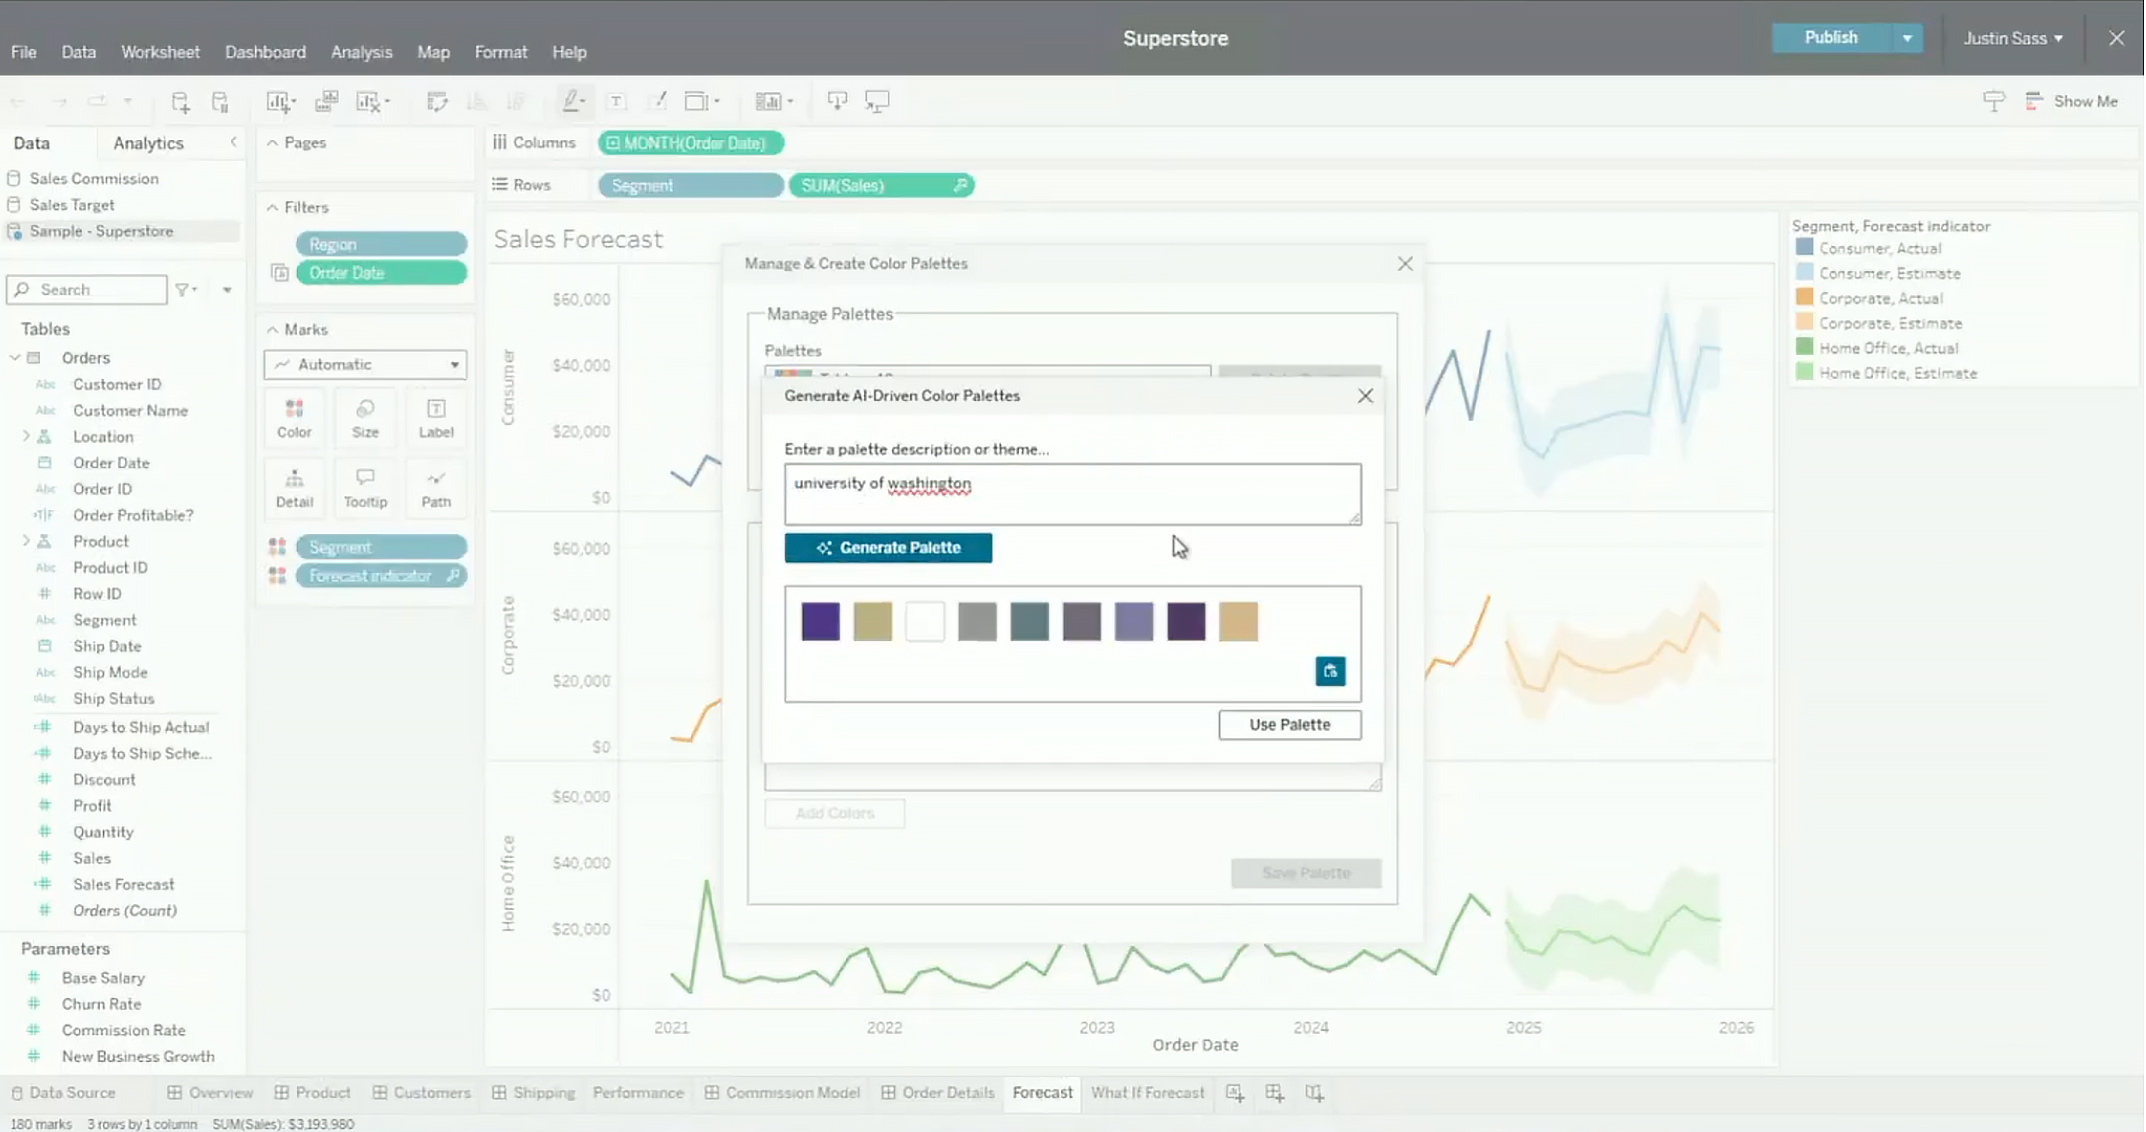Click the Label marks card

tap(436, 418)
